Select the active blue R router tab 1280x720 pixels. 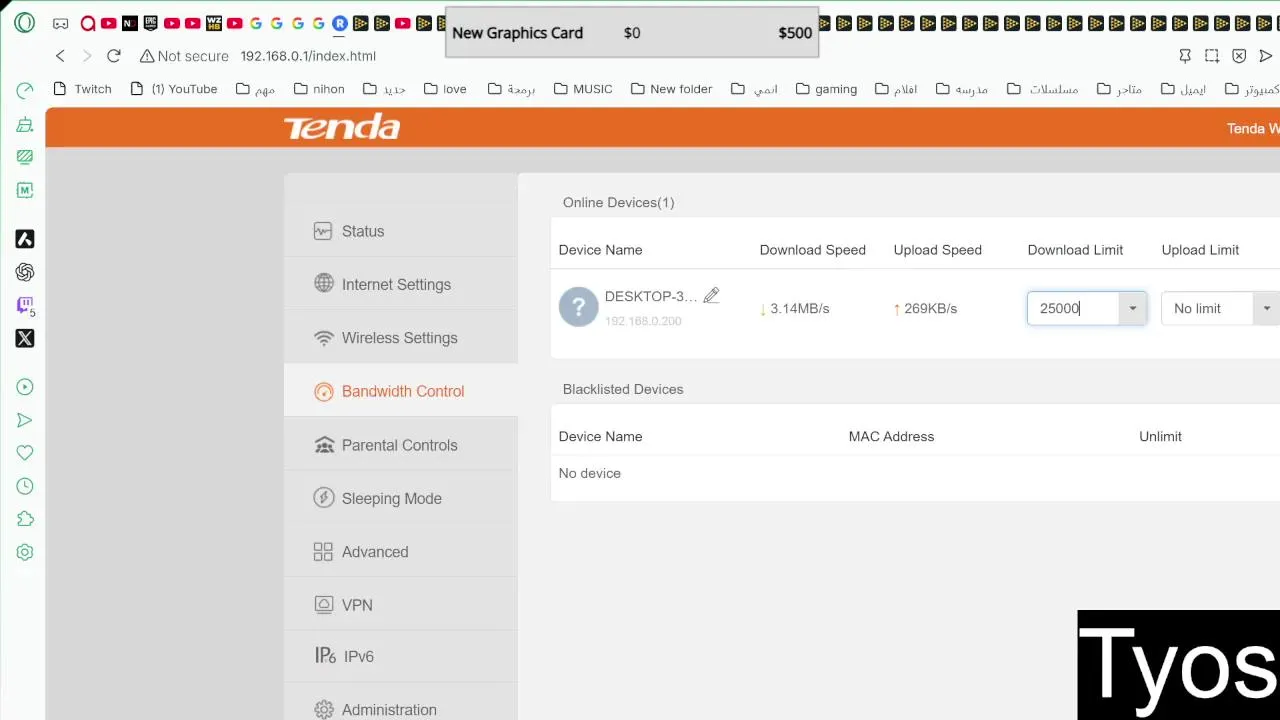tap(340, 23)
